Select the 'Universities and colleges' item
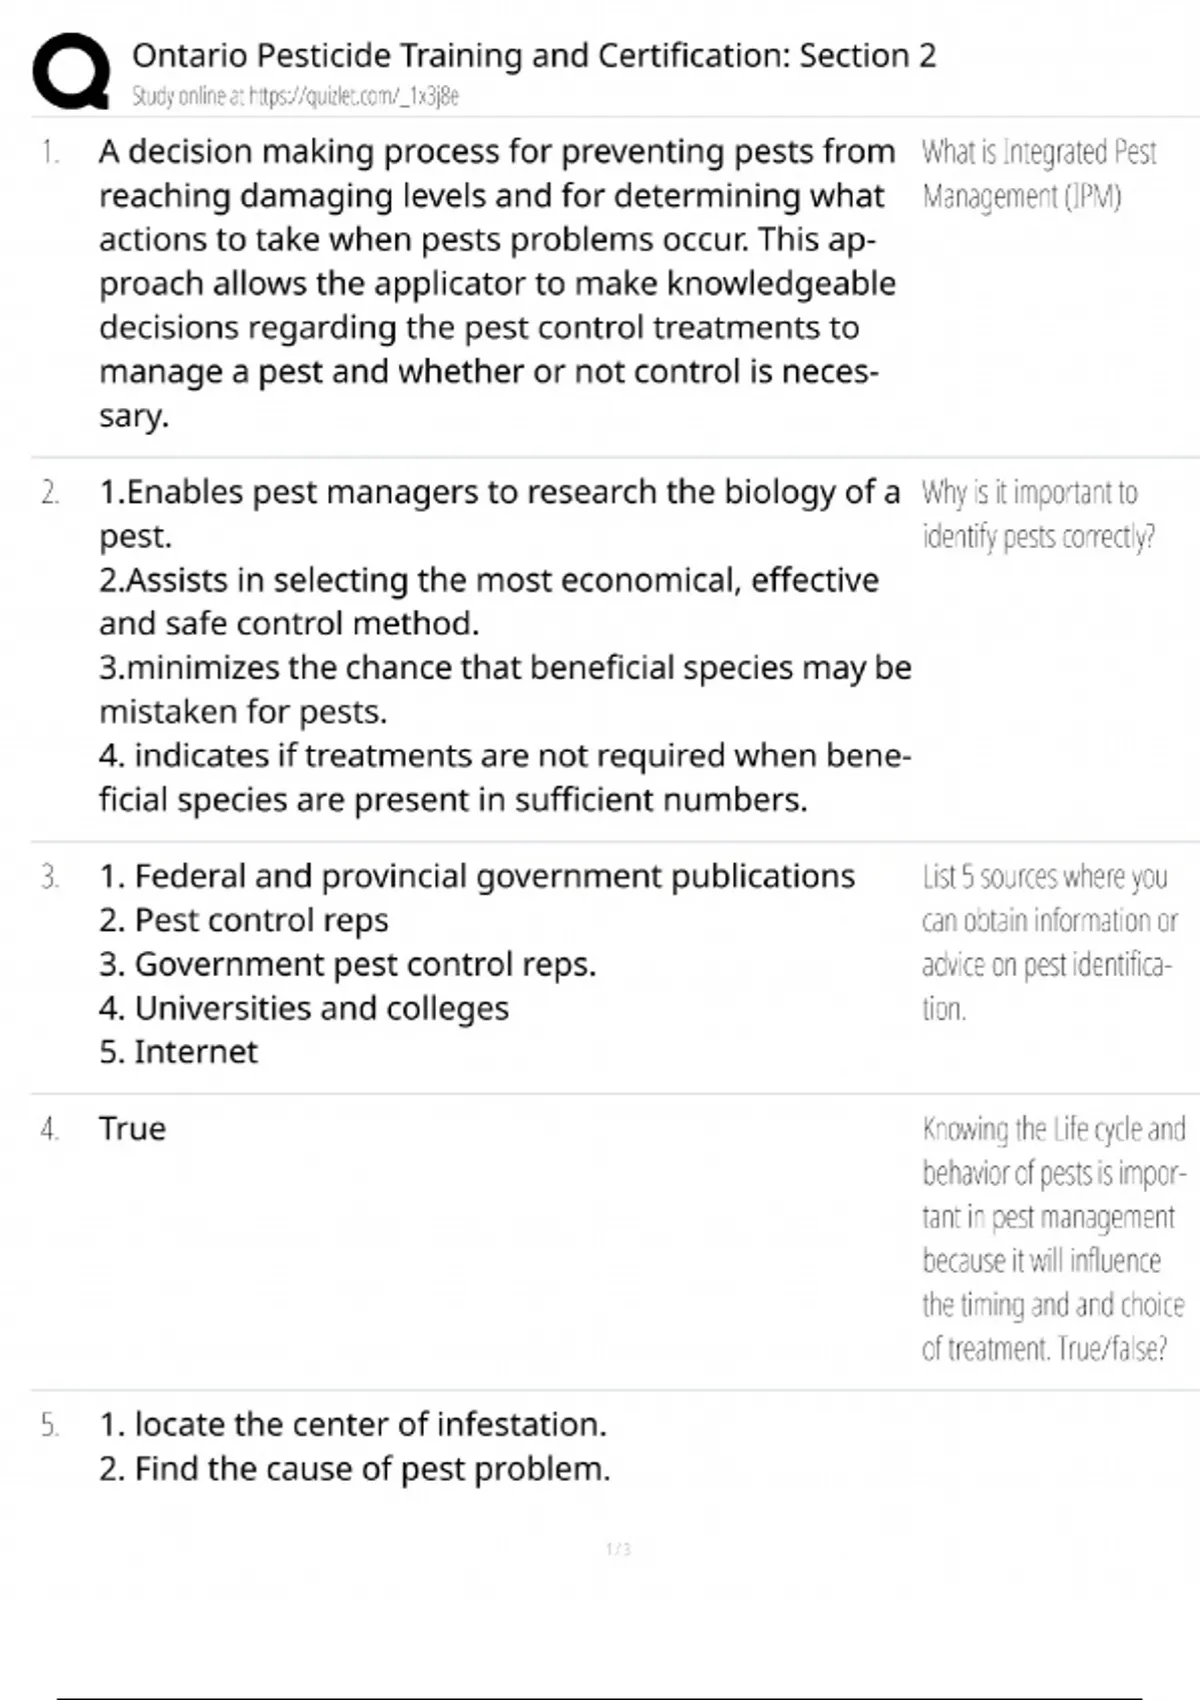Screen dimensions: 1200x1700 click(304, 1008)
